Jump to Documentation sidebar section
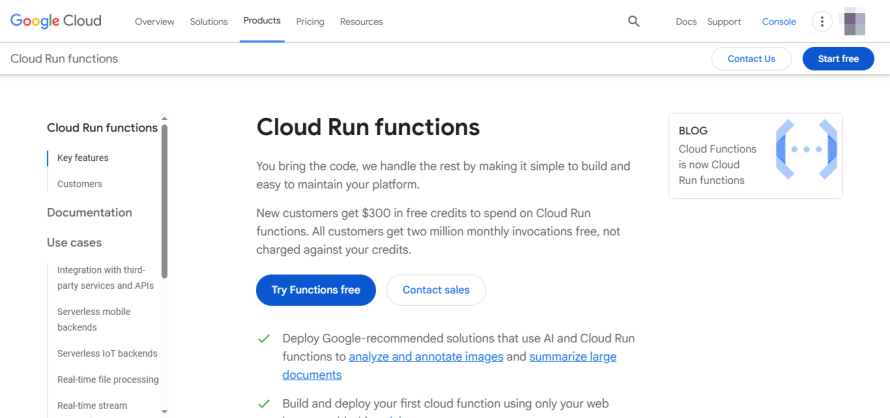Viewport: 890px width, 418px height. click(90, 212)
